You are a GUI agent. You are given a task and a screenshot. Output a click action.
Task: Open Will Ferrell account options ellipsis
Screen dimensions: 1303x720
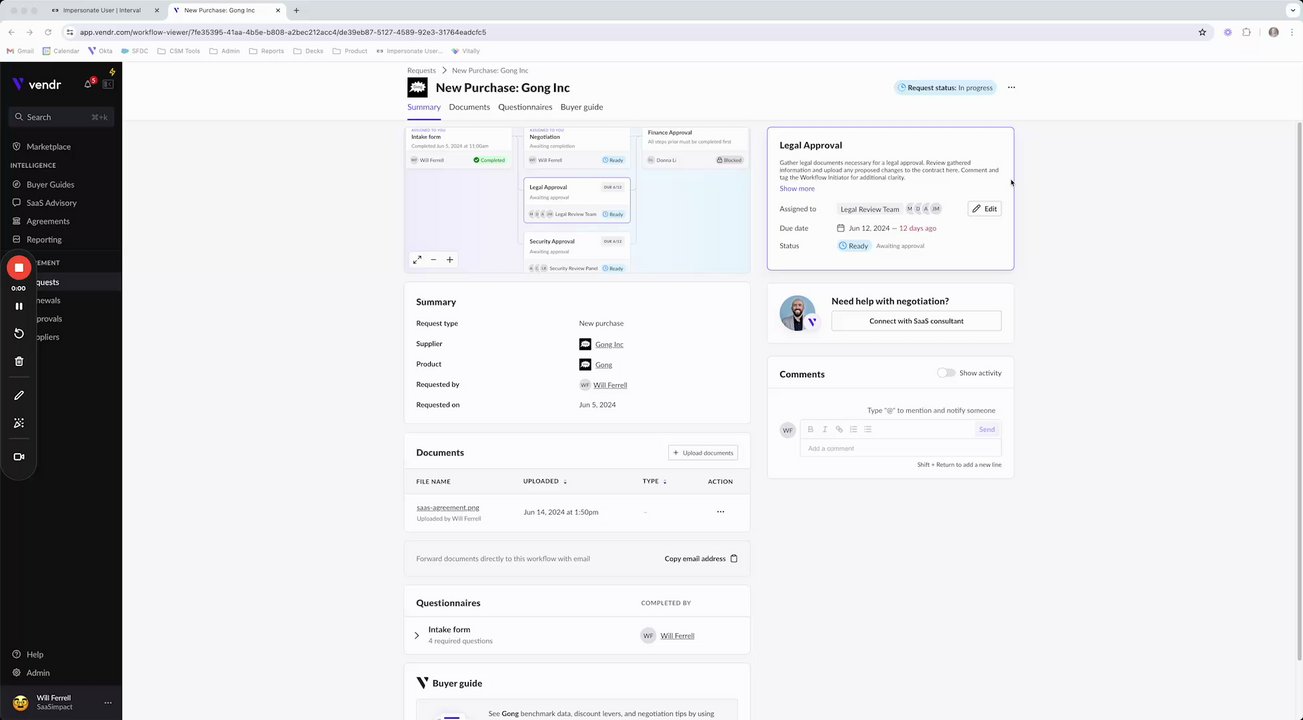(108, 702)
